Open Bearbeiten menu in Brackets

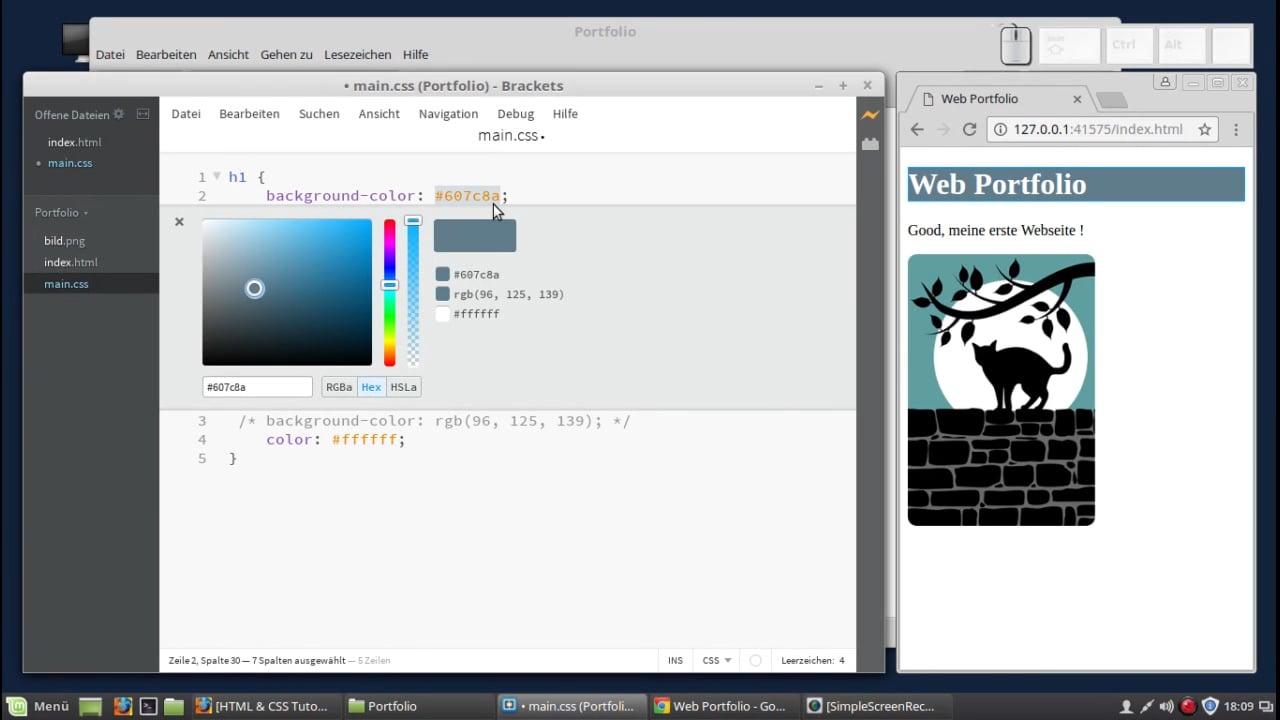249,114
